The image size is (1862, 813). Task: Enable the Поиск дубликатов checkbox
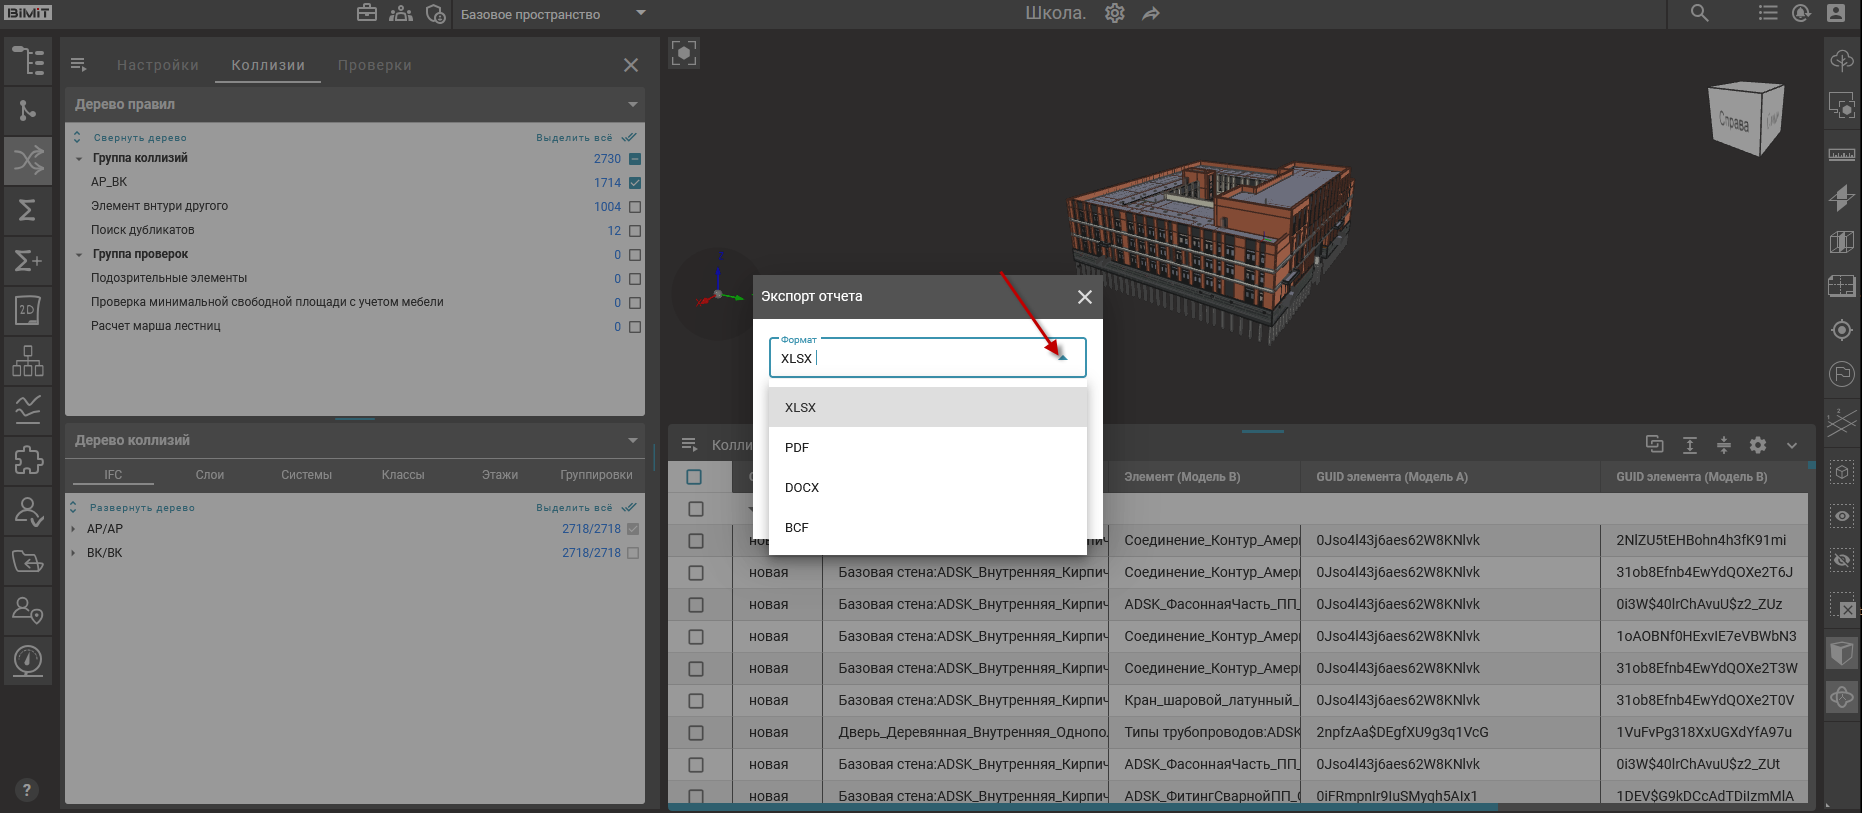(x=635, y=231)
